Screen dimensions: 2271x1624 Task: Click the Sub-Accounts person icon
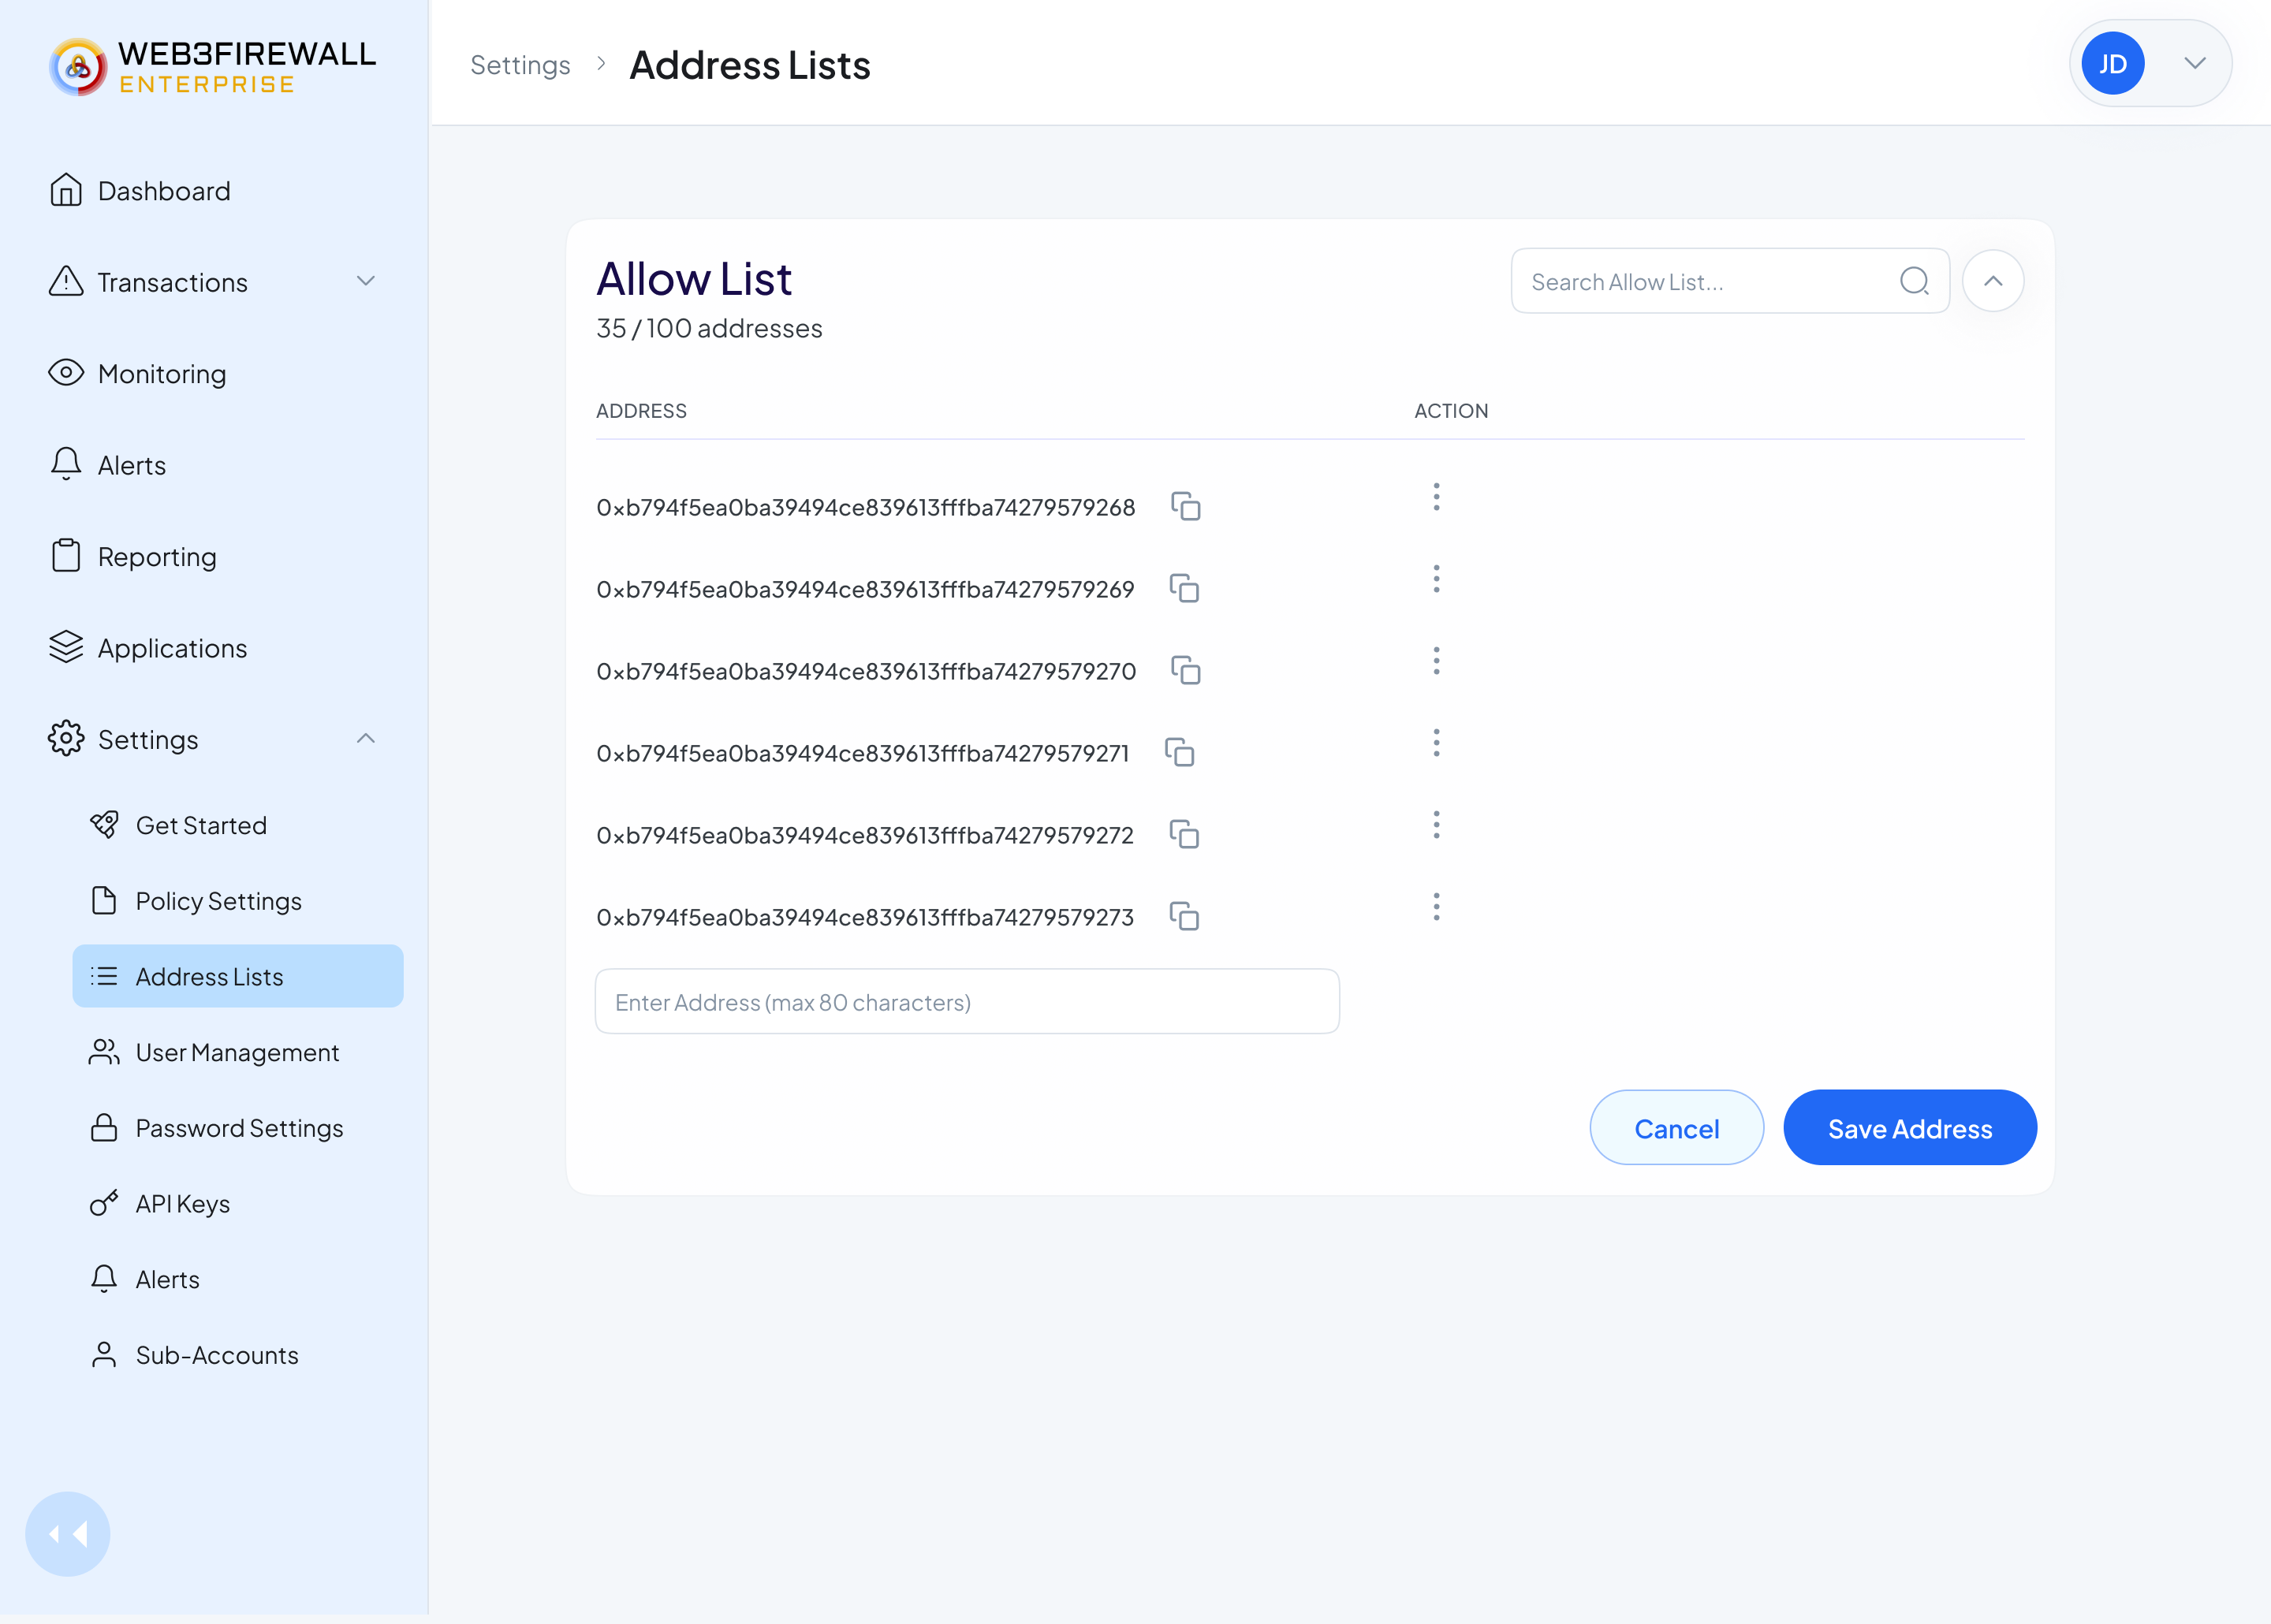pyautogui.click(x=104, y=1355)
